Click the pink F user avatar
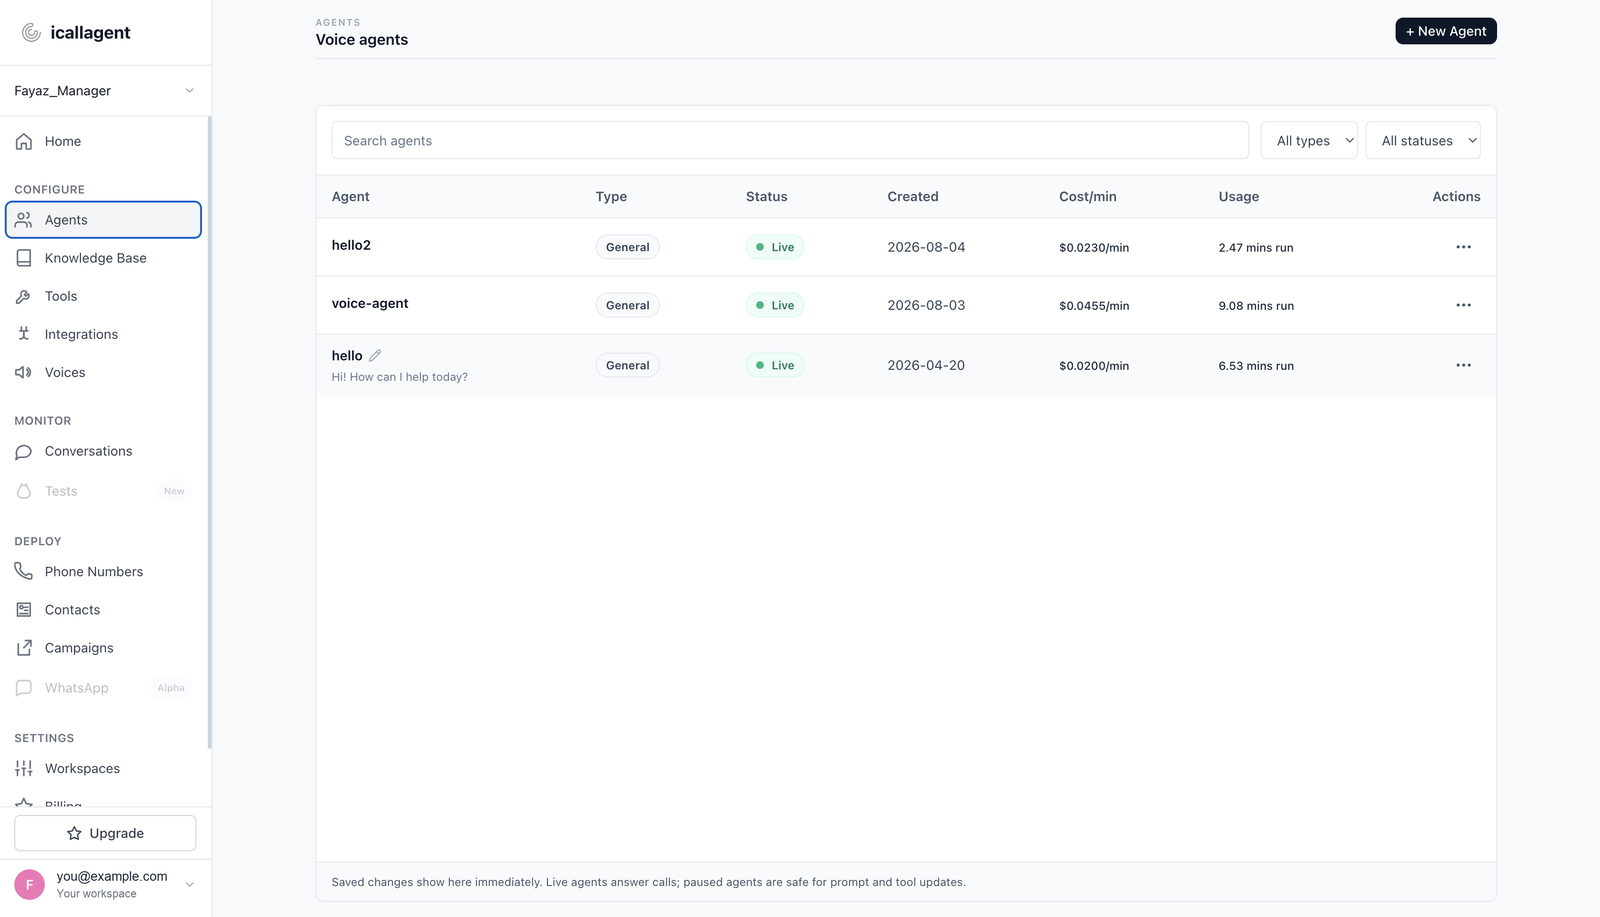 [x=29, y=884]
